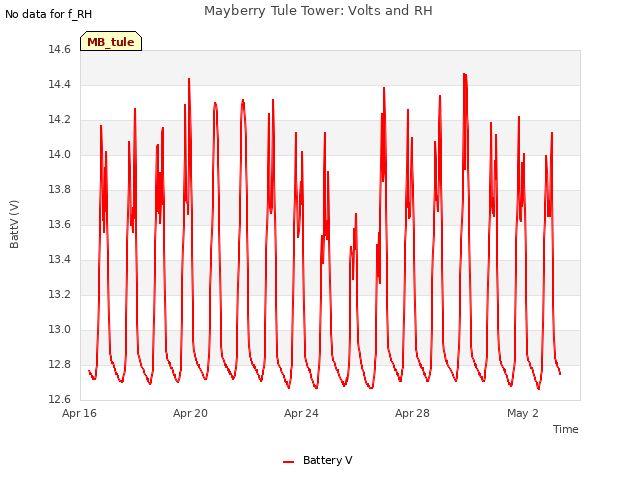This screenshot has width=640, height=480.
Task: Click the Apr 20 x-axis tick label
Action: coord(190,413)
